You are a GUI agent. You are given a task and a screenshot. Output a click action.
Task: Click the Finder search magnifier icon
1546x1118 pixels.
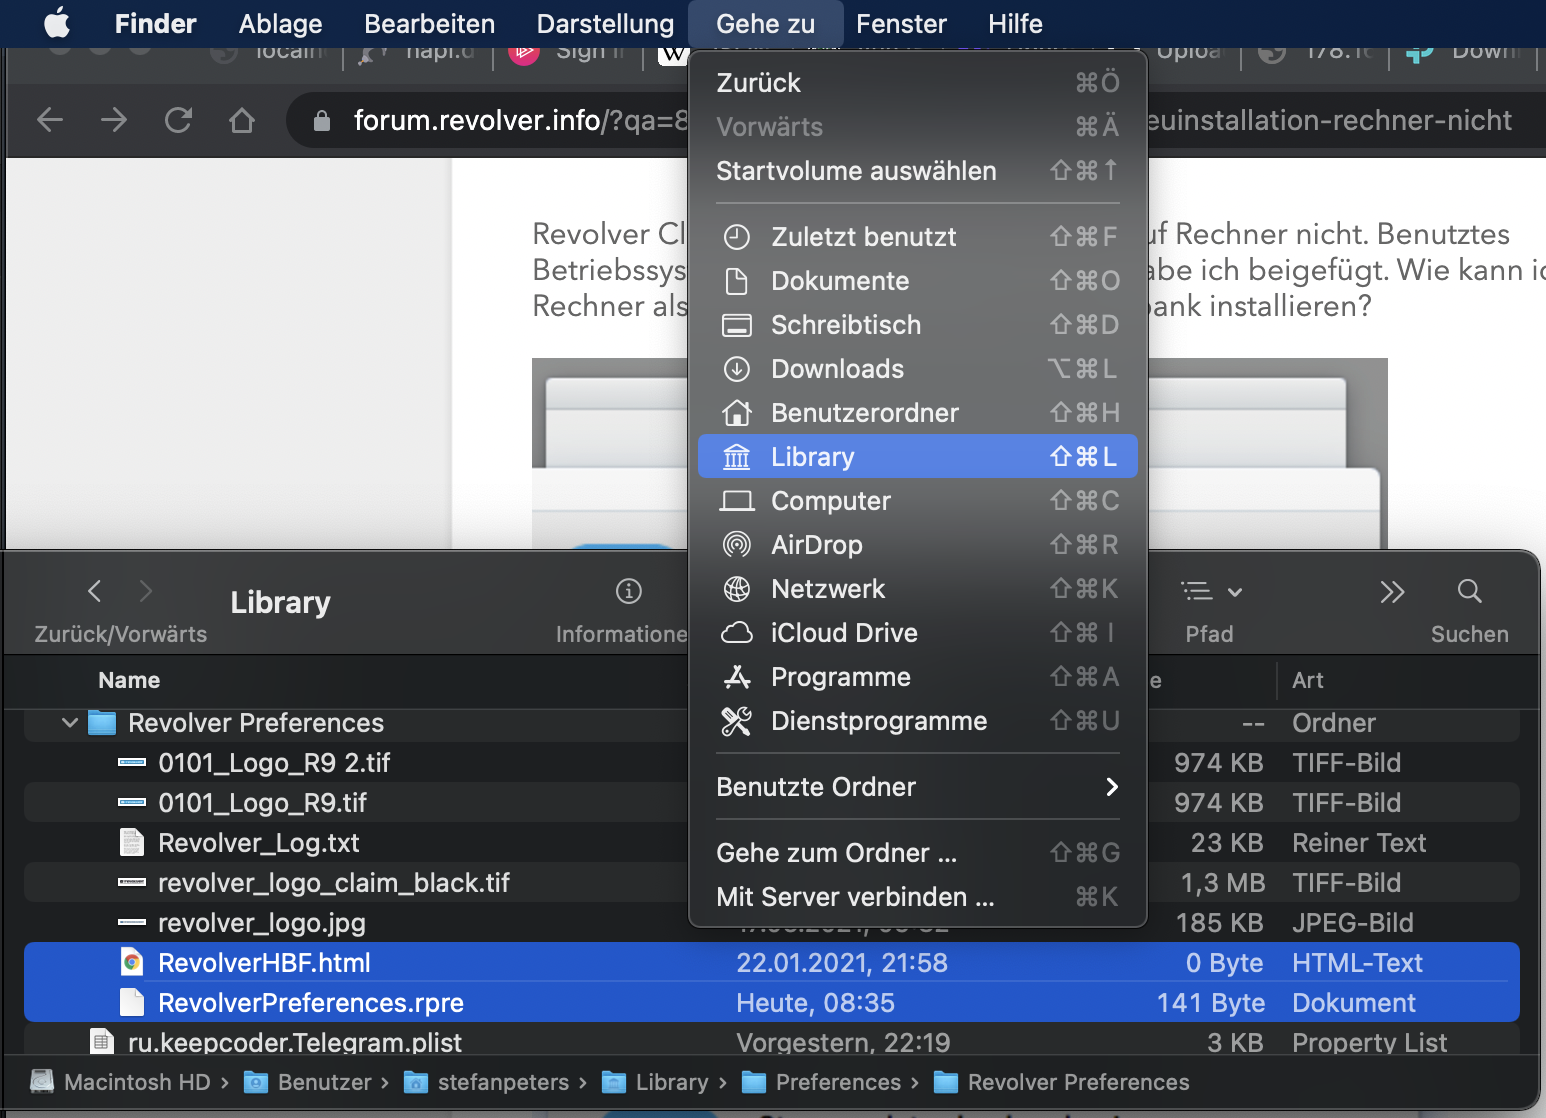(1469, 591)
